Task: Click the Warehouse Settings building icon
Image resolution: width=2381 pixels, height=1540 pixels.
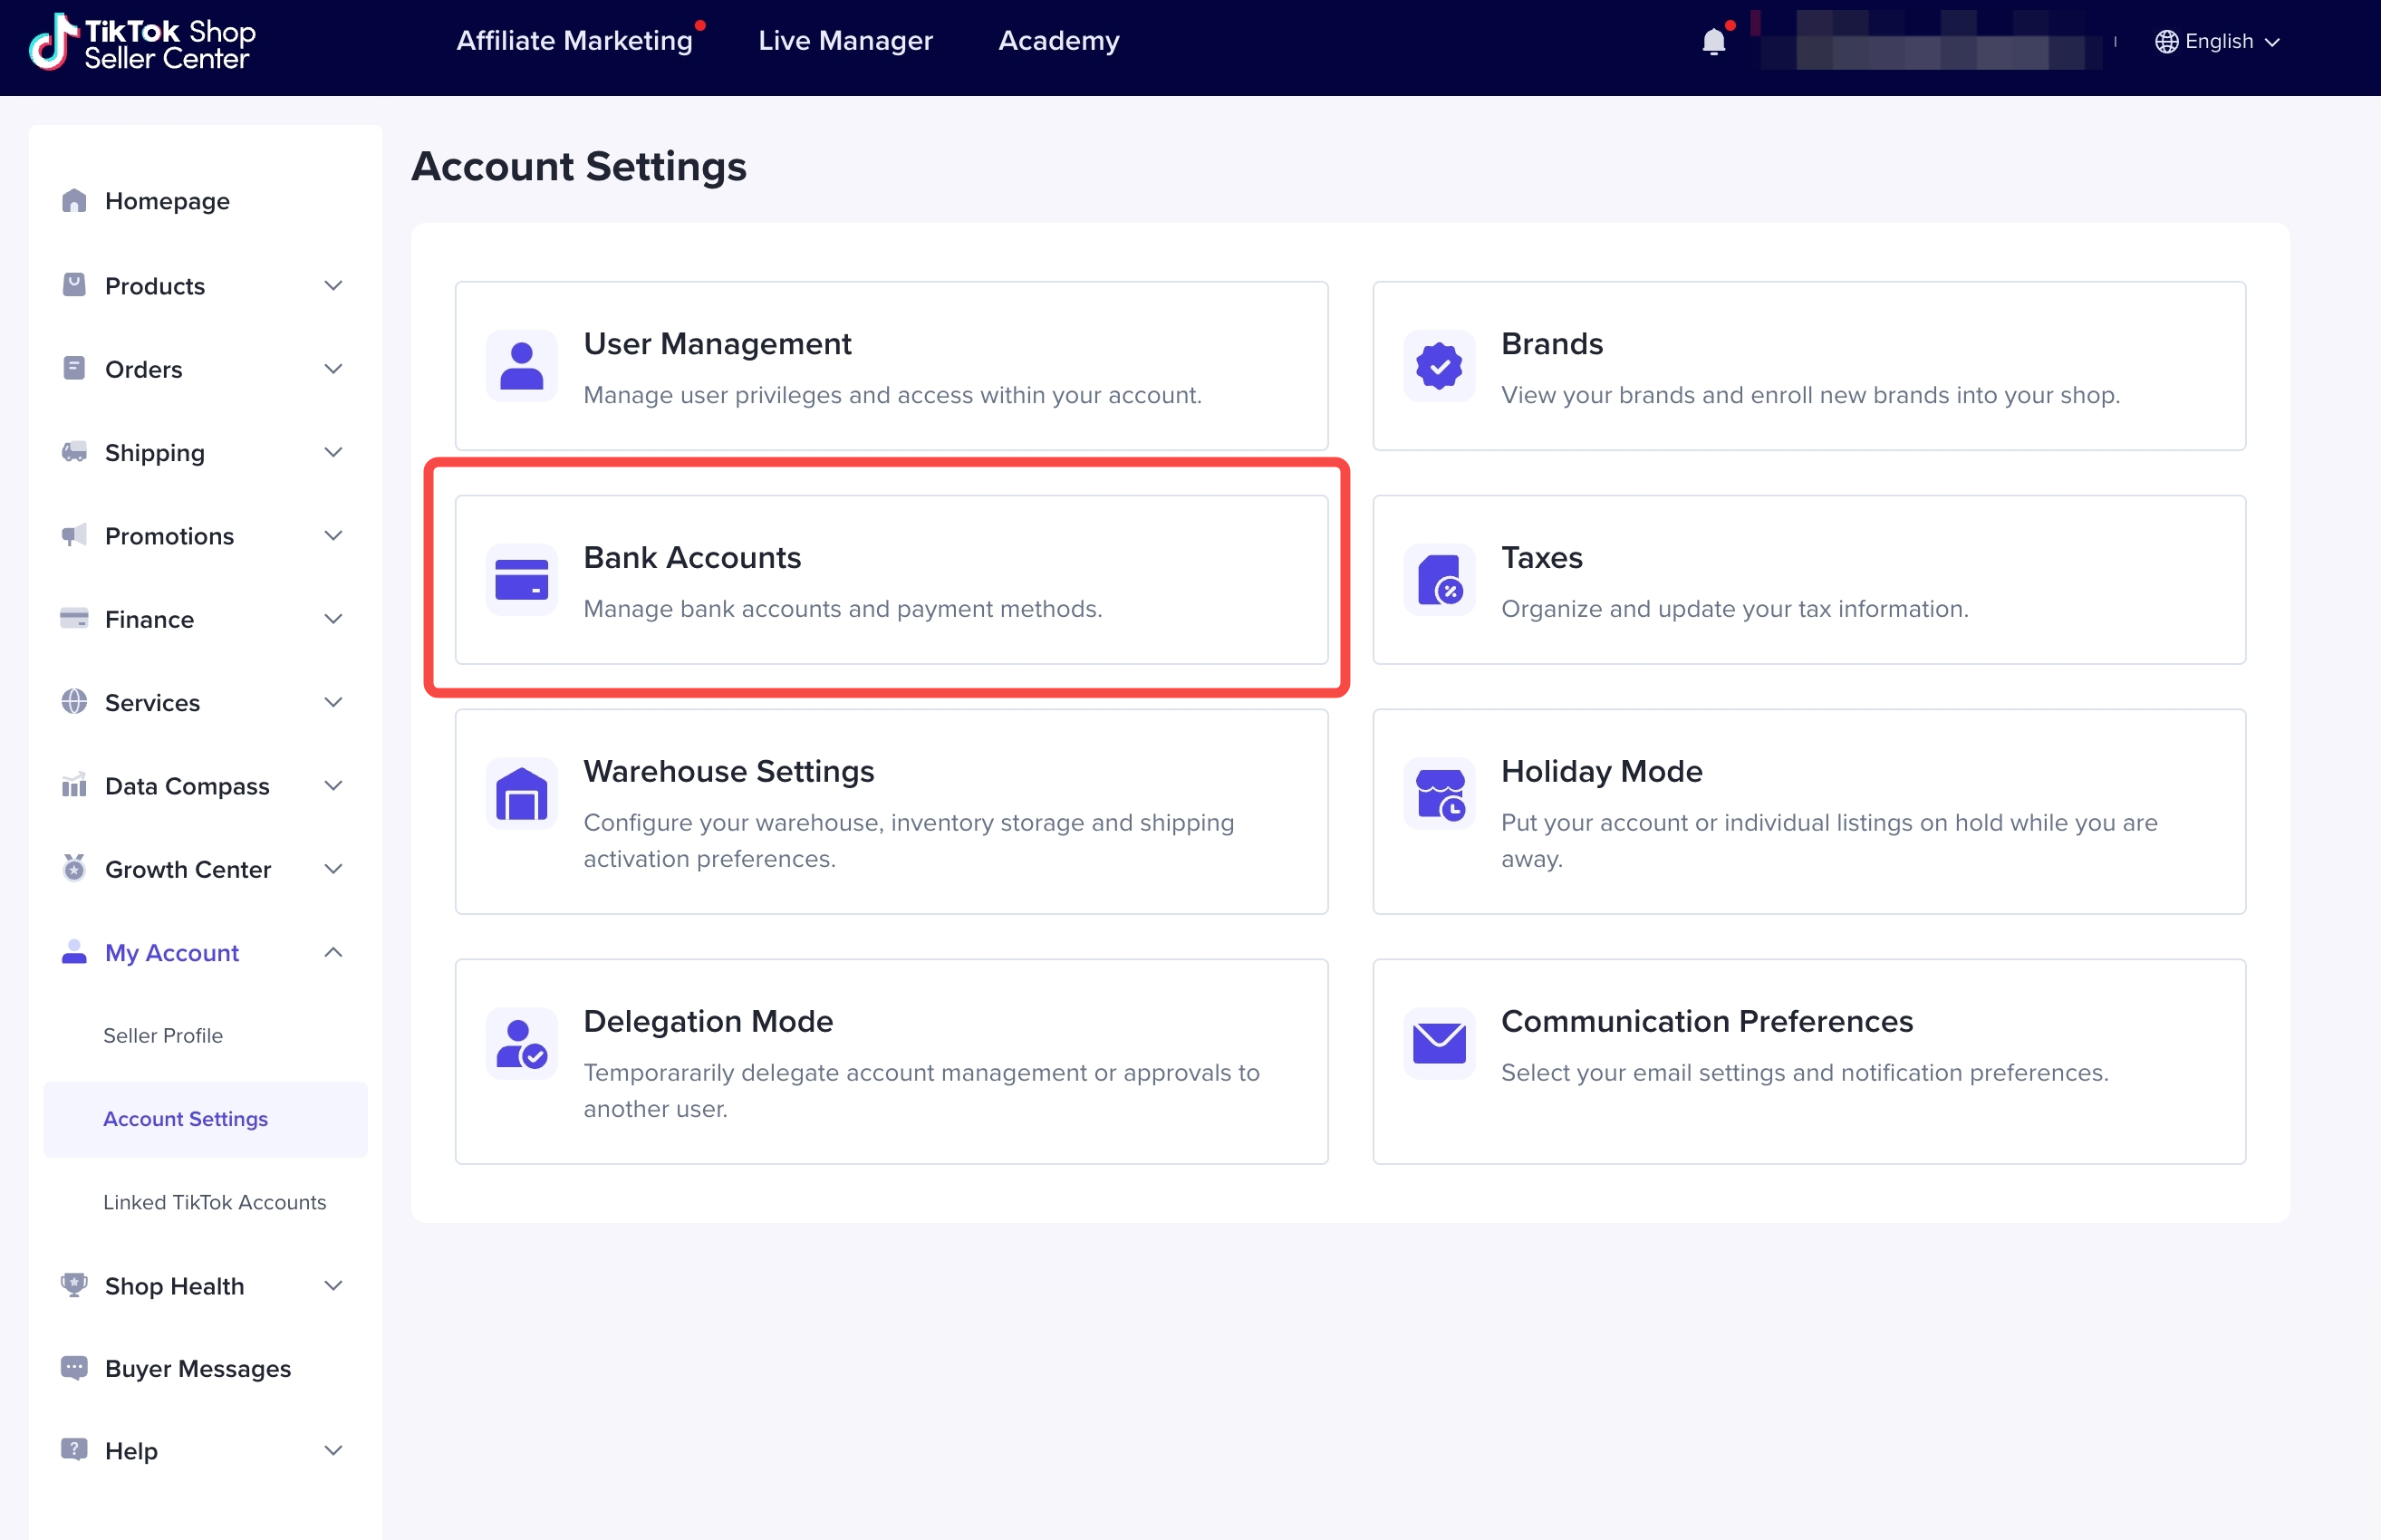Action: pyautogui.click(x=521, y=794)
